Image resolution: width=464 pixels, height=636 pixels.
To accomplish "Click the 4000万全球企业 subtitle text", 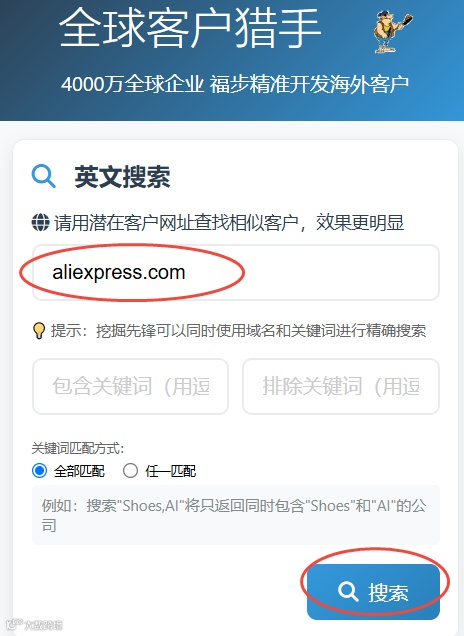I will tap(234, 84).
